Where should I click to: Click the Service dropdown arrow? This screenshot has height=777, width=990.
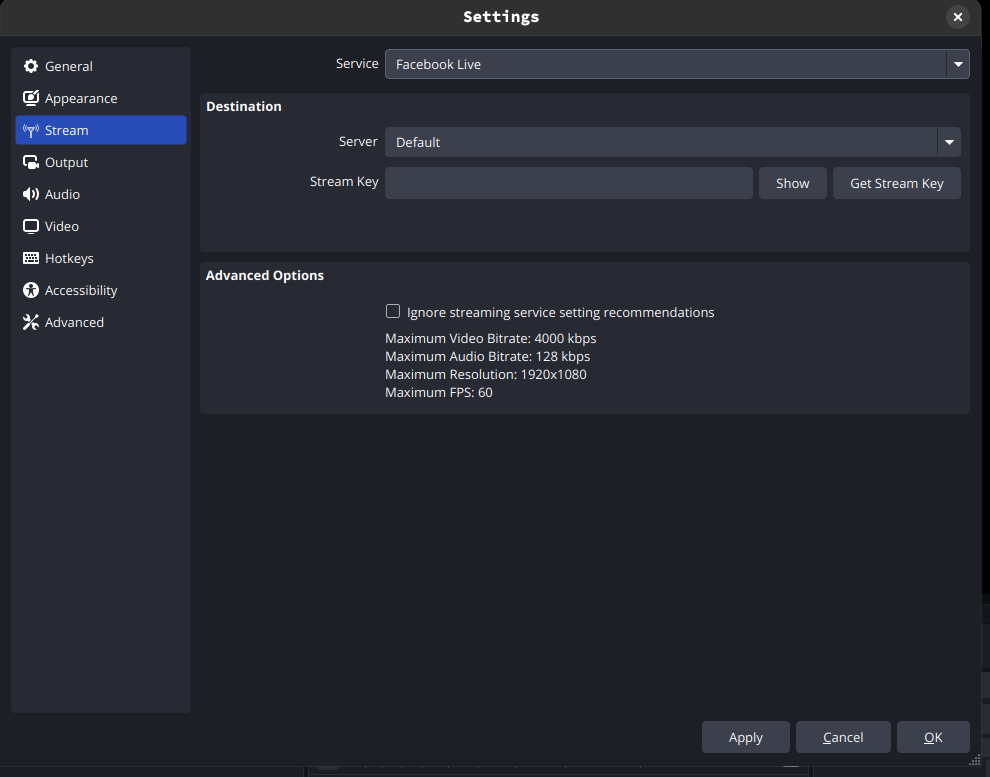point(957,64)
